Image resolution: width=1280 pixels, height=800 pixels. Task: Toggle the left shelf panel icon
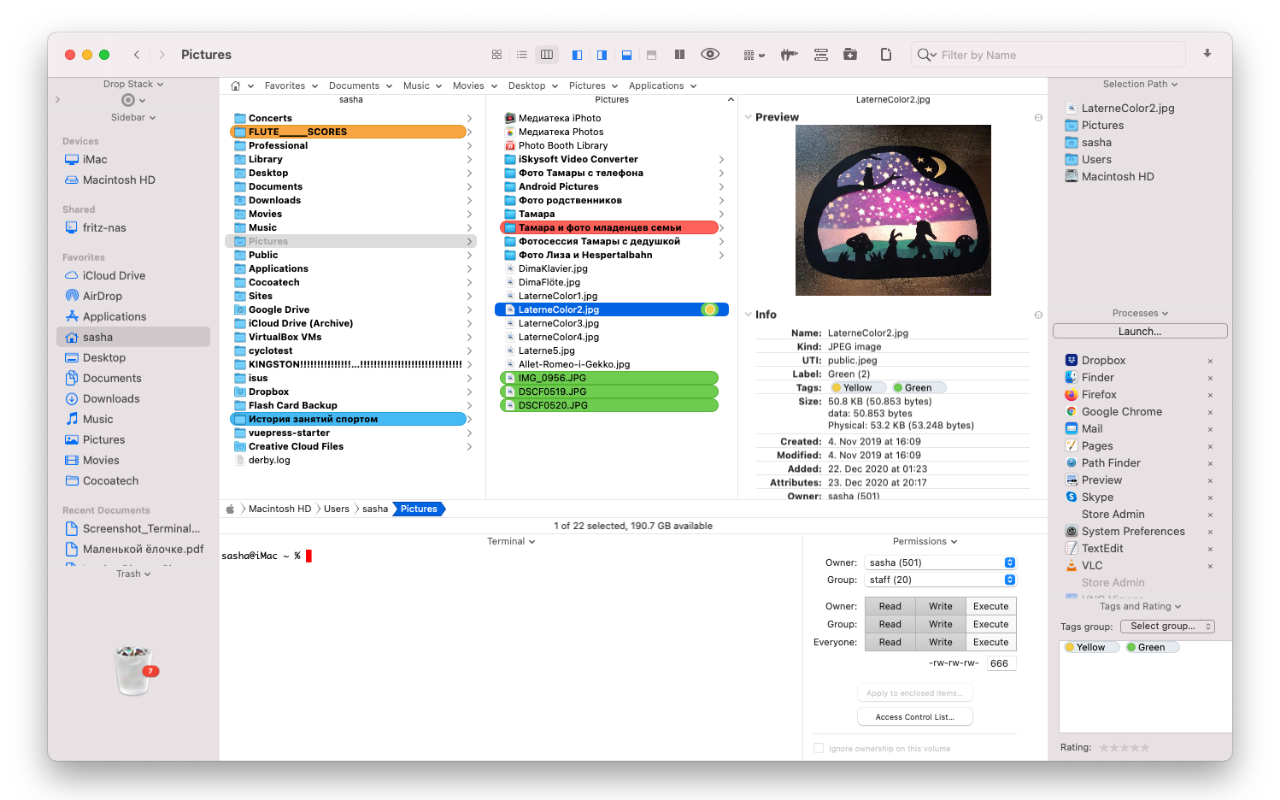pyautogui.click(x=577, y=54)
